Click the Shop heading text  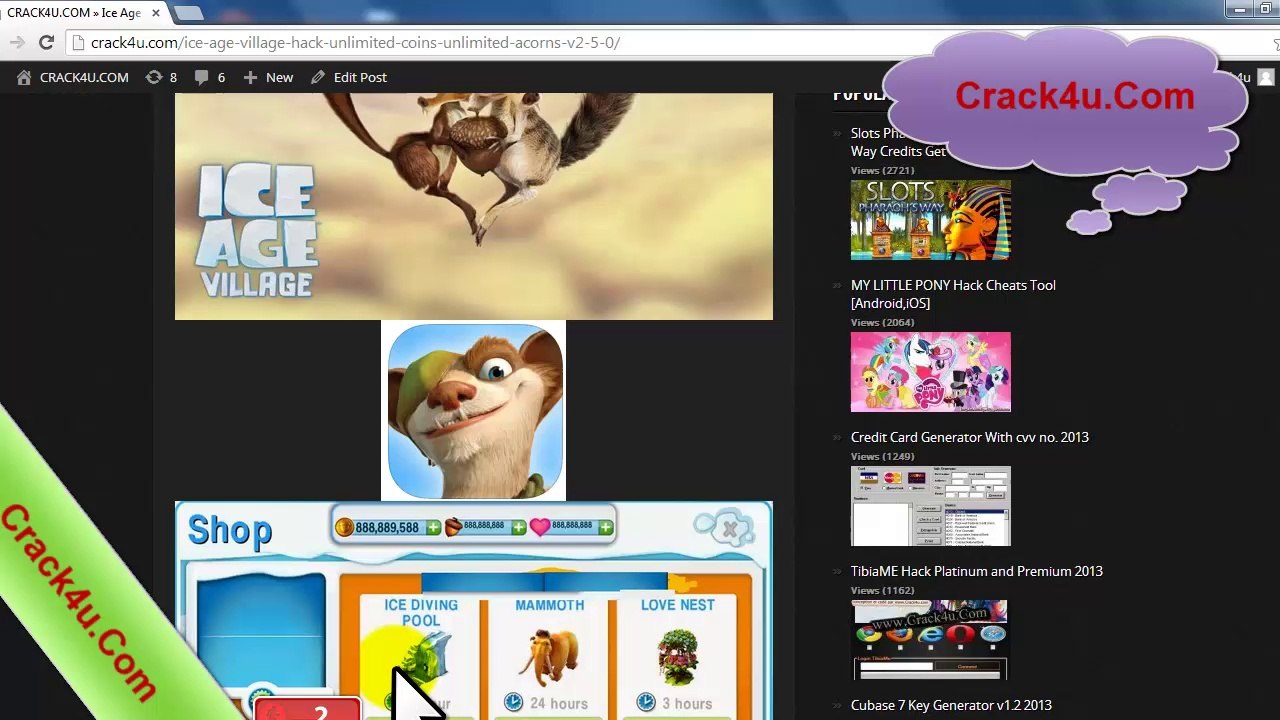230,530
